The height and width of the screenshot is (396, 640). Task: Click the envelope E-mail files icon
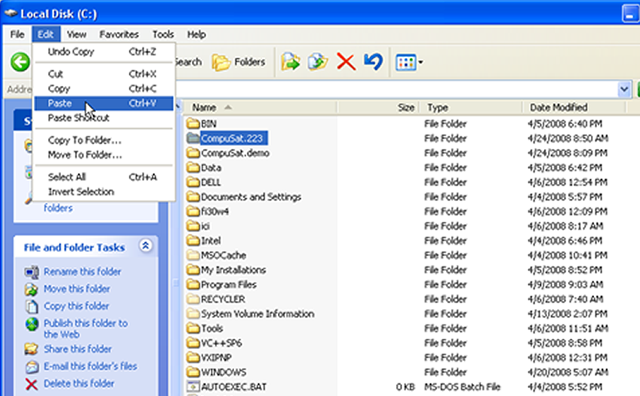click(31, 367)
